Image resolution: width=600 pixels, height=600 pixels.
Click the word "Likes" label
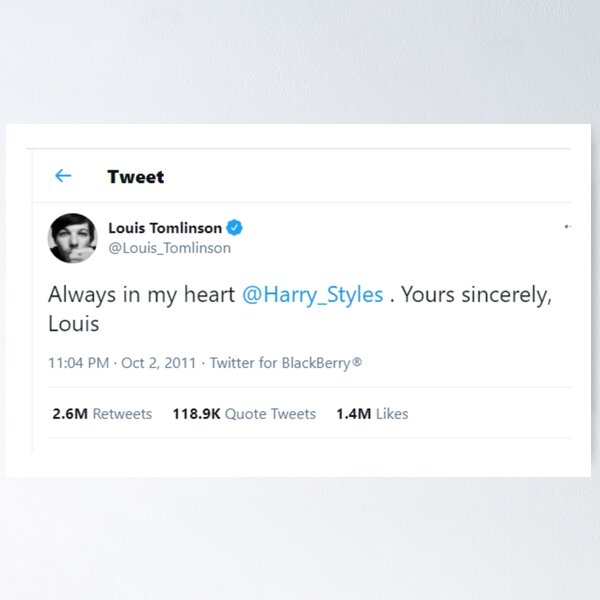click(392, 414)
